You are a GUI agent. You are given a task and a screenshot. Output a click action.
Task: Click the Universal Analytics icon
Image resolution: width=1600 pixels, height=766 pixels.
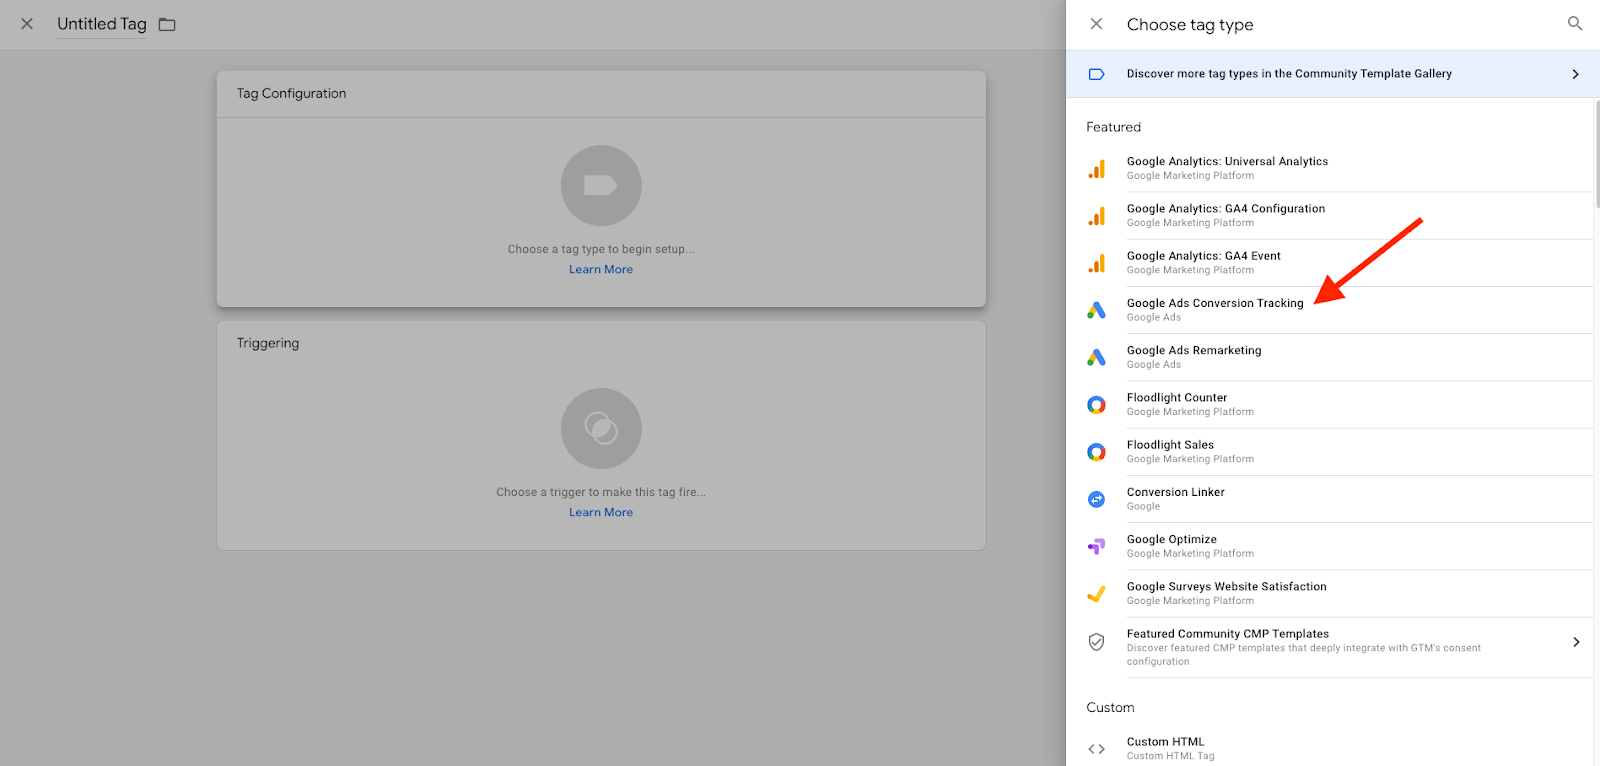point(1096,169)
